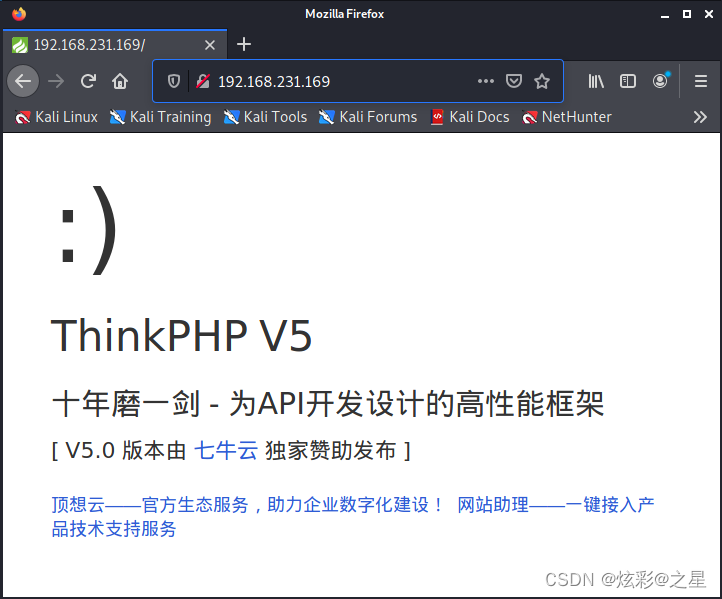This screenshot has height=599, width=722.
Task: Open Kali Forums bookmark
Action: pos(368,117)
